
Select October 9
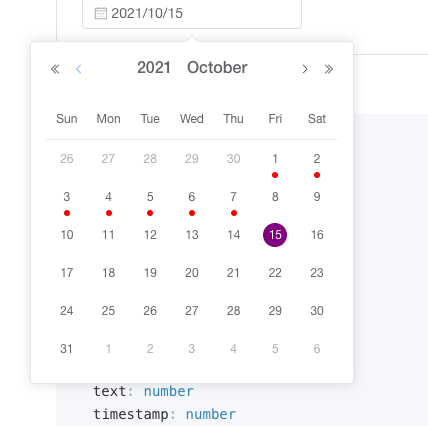317,197
